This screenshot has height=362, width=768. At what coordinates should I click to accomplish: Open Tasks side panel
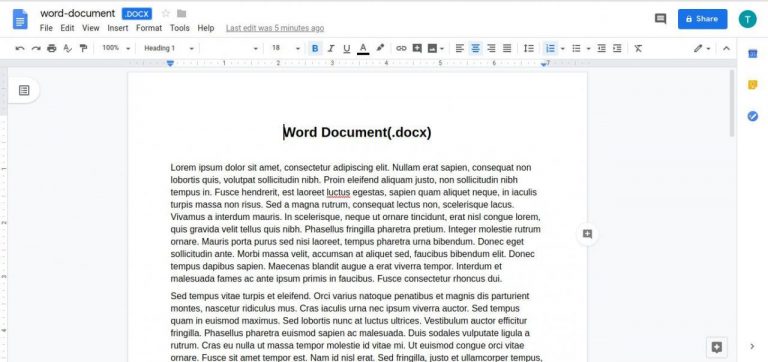click(753, 116)
